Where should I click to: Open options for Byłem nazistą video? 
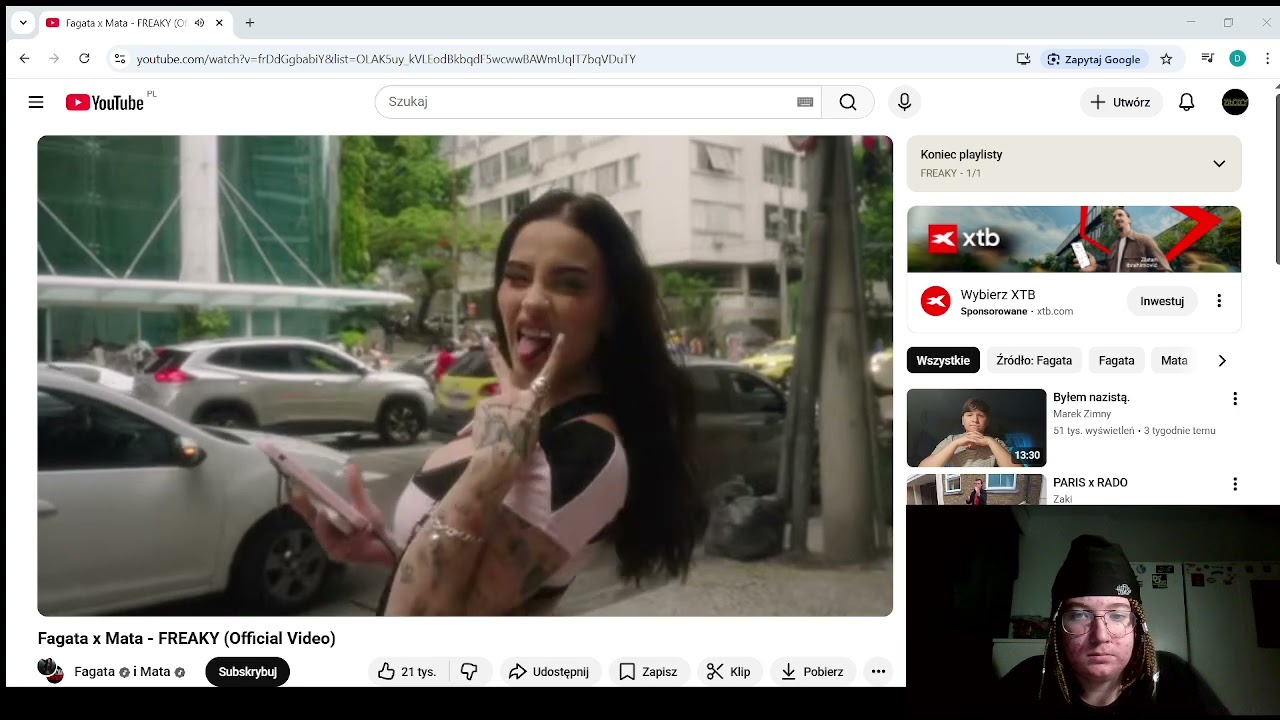(x=1235, y=399)
